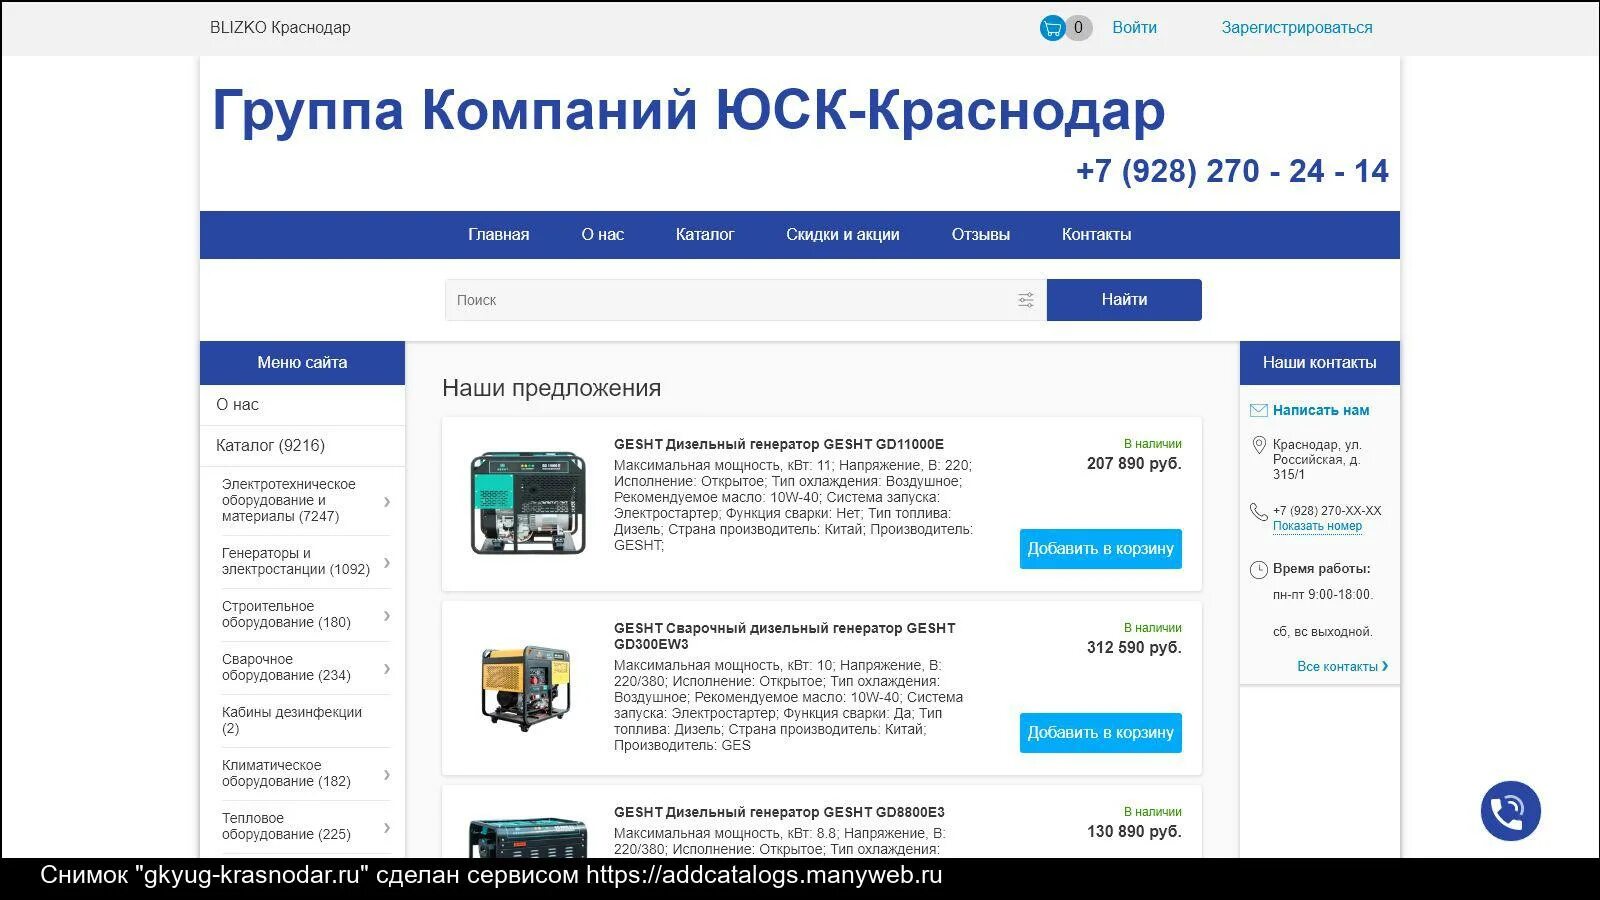Screen dimensions: 1600x900
Task: Click the Зарегистрироваться link
Action: click(1297, 28)
